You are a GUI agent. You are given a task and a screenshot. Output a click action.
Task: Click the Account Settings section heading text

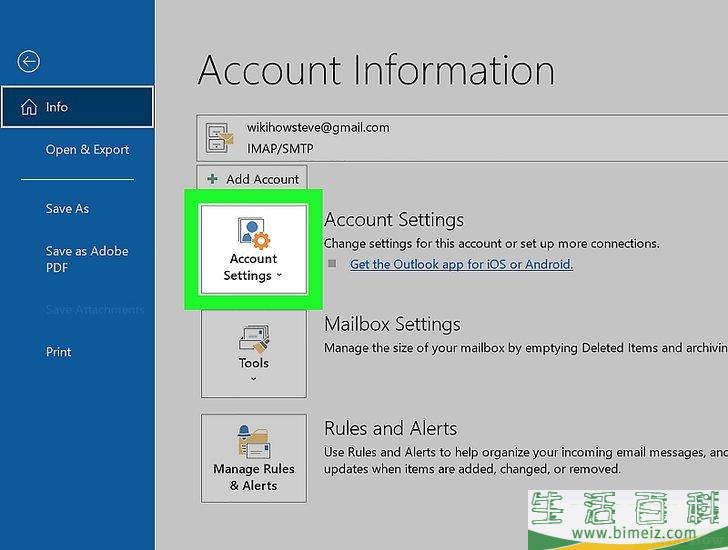click(394, 220)
